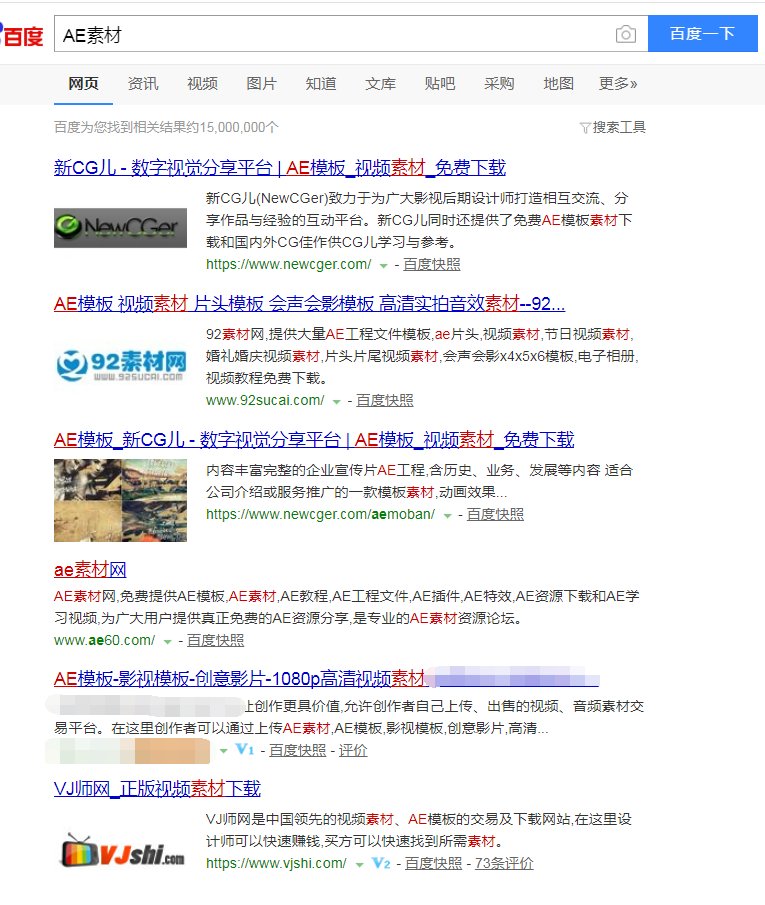Open https://www.newcger.com/ URL
This screenshot has width=765, height=905.
(x=289, y=264)
